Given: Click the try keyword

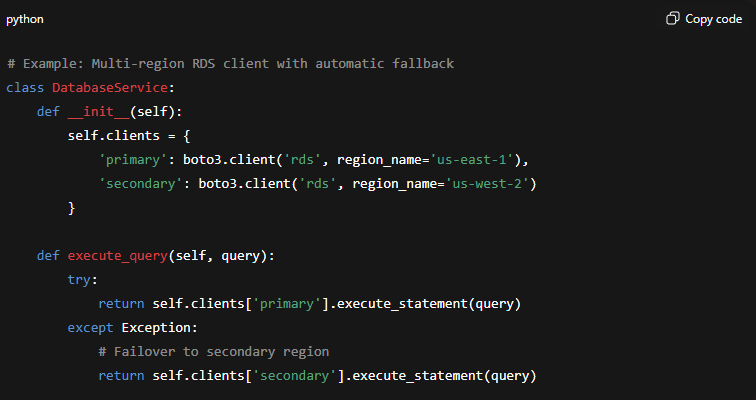Looking at the screenshot, I should click(82, 279).
